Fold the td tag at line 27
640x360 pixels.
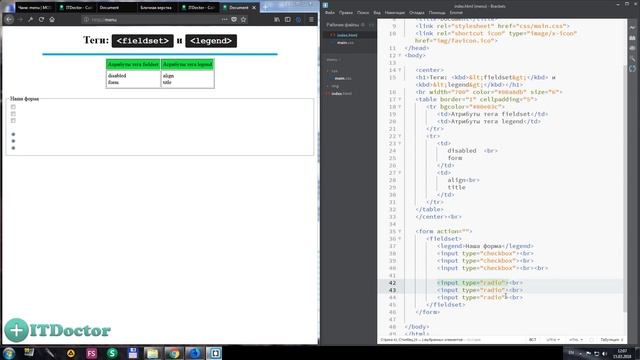[x=400, y=173]
